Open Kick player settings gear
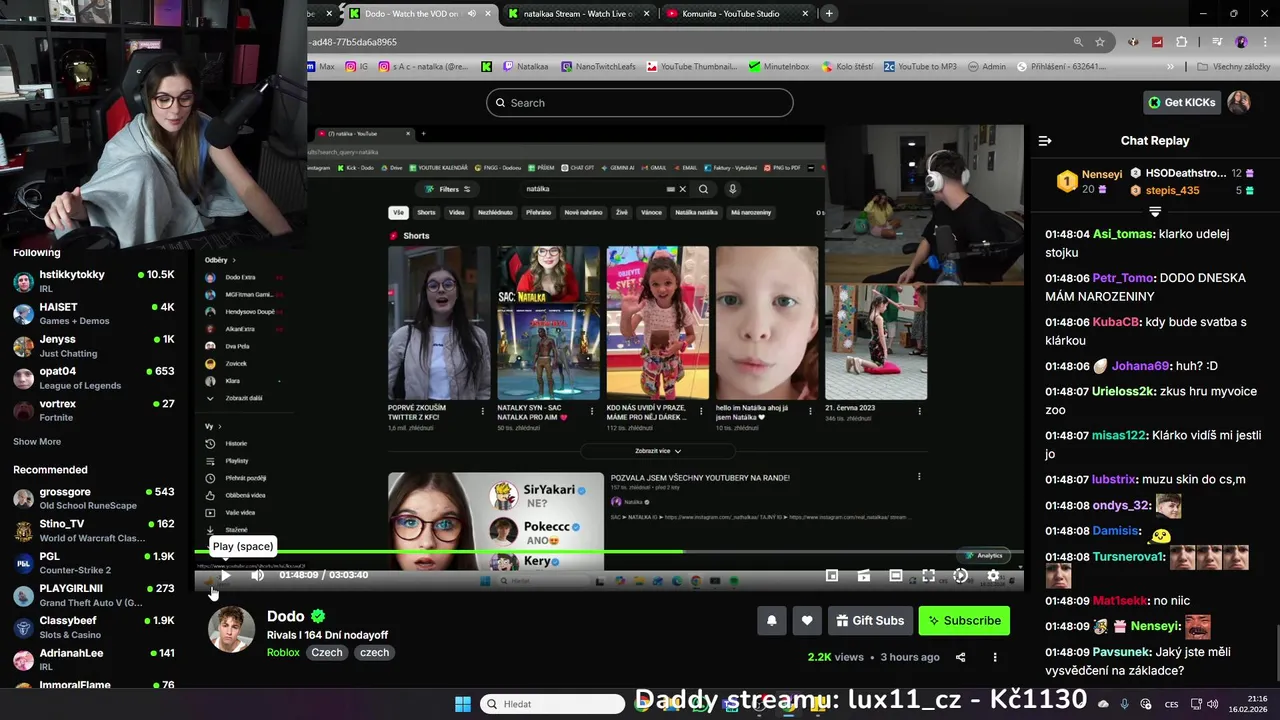The image size is (1280, 720). [x=993, y=575]
